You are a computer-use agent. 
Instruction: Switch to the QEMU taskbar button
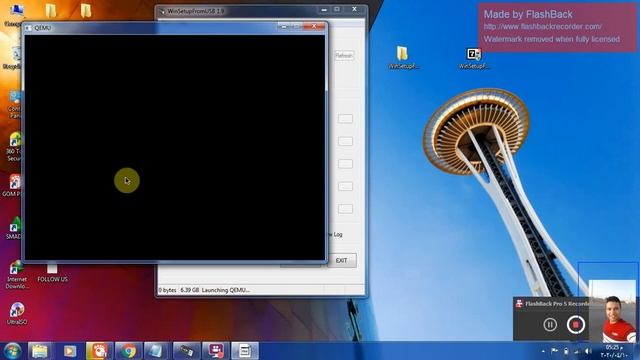pos(245,351)
